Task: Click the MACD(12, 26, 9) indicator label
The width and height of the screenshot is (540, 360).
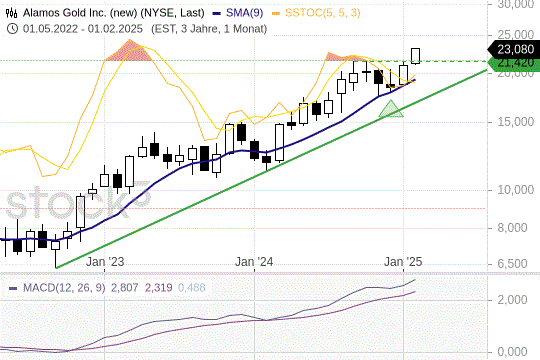Action: click(64, 288)
